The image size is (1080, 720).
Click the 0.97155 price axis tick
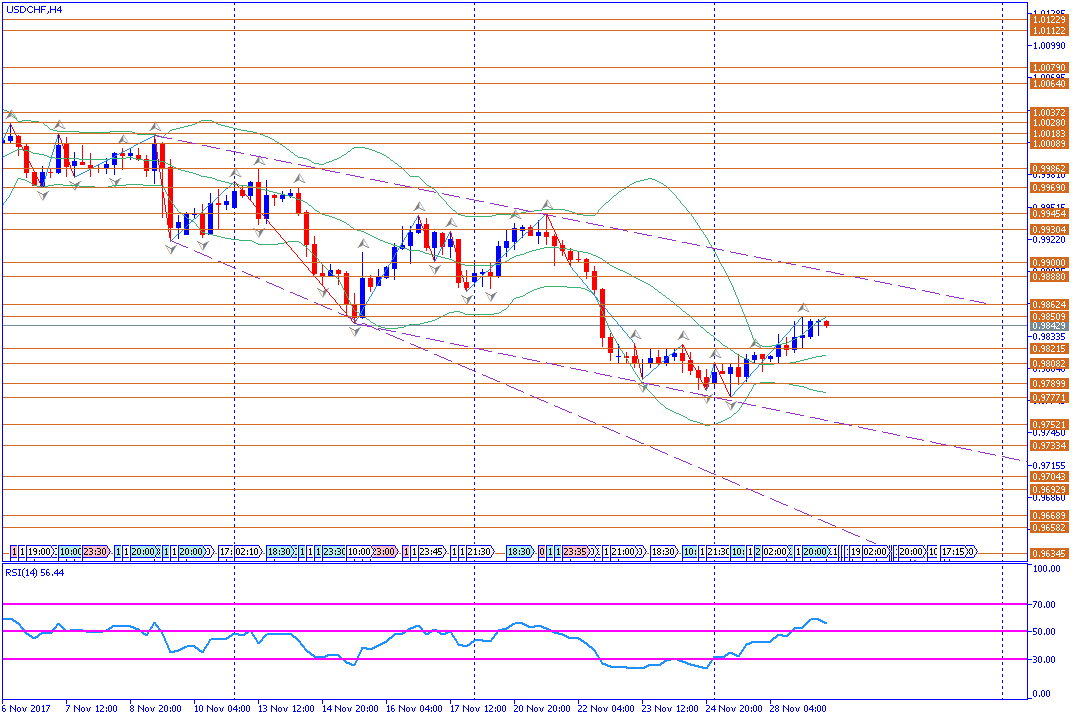[1050, 466]
